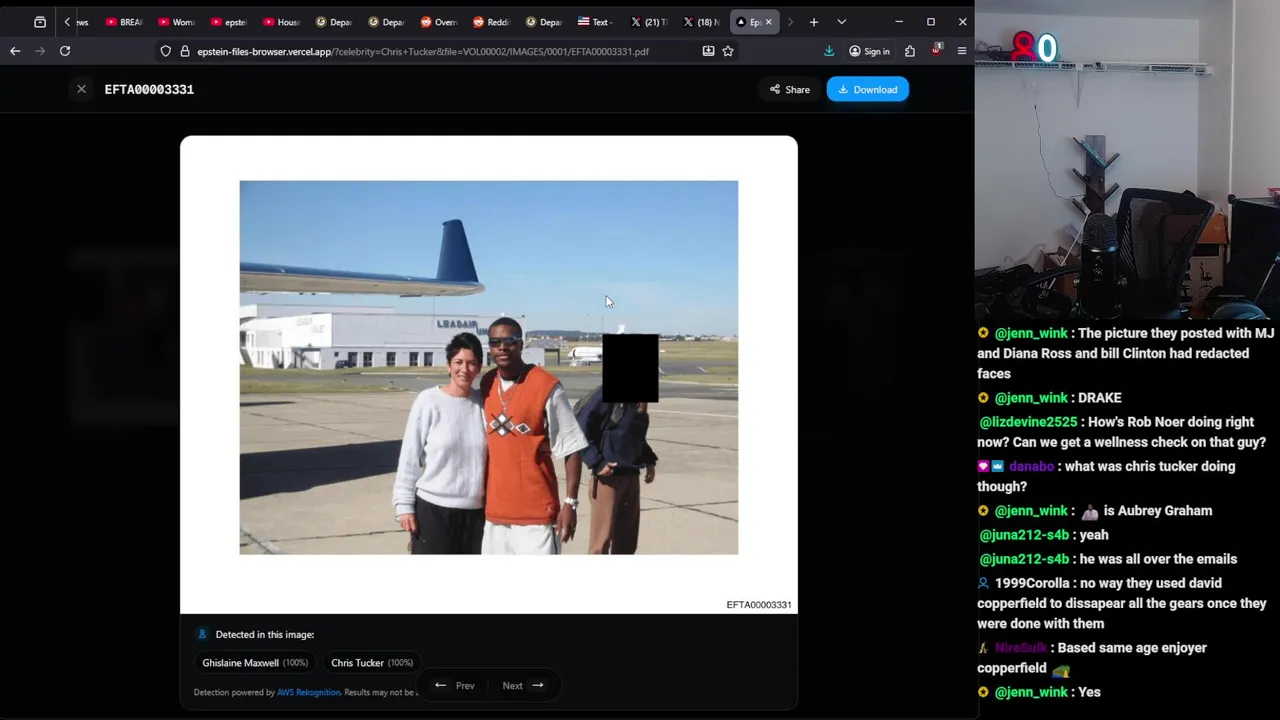
Task: Switch to the epste YouTube tab
Action: point(228,22)
